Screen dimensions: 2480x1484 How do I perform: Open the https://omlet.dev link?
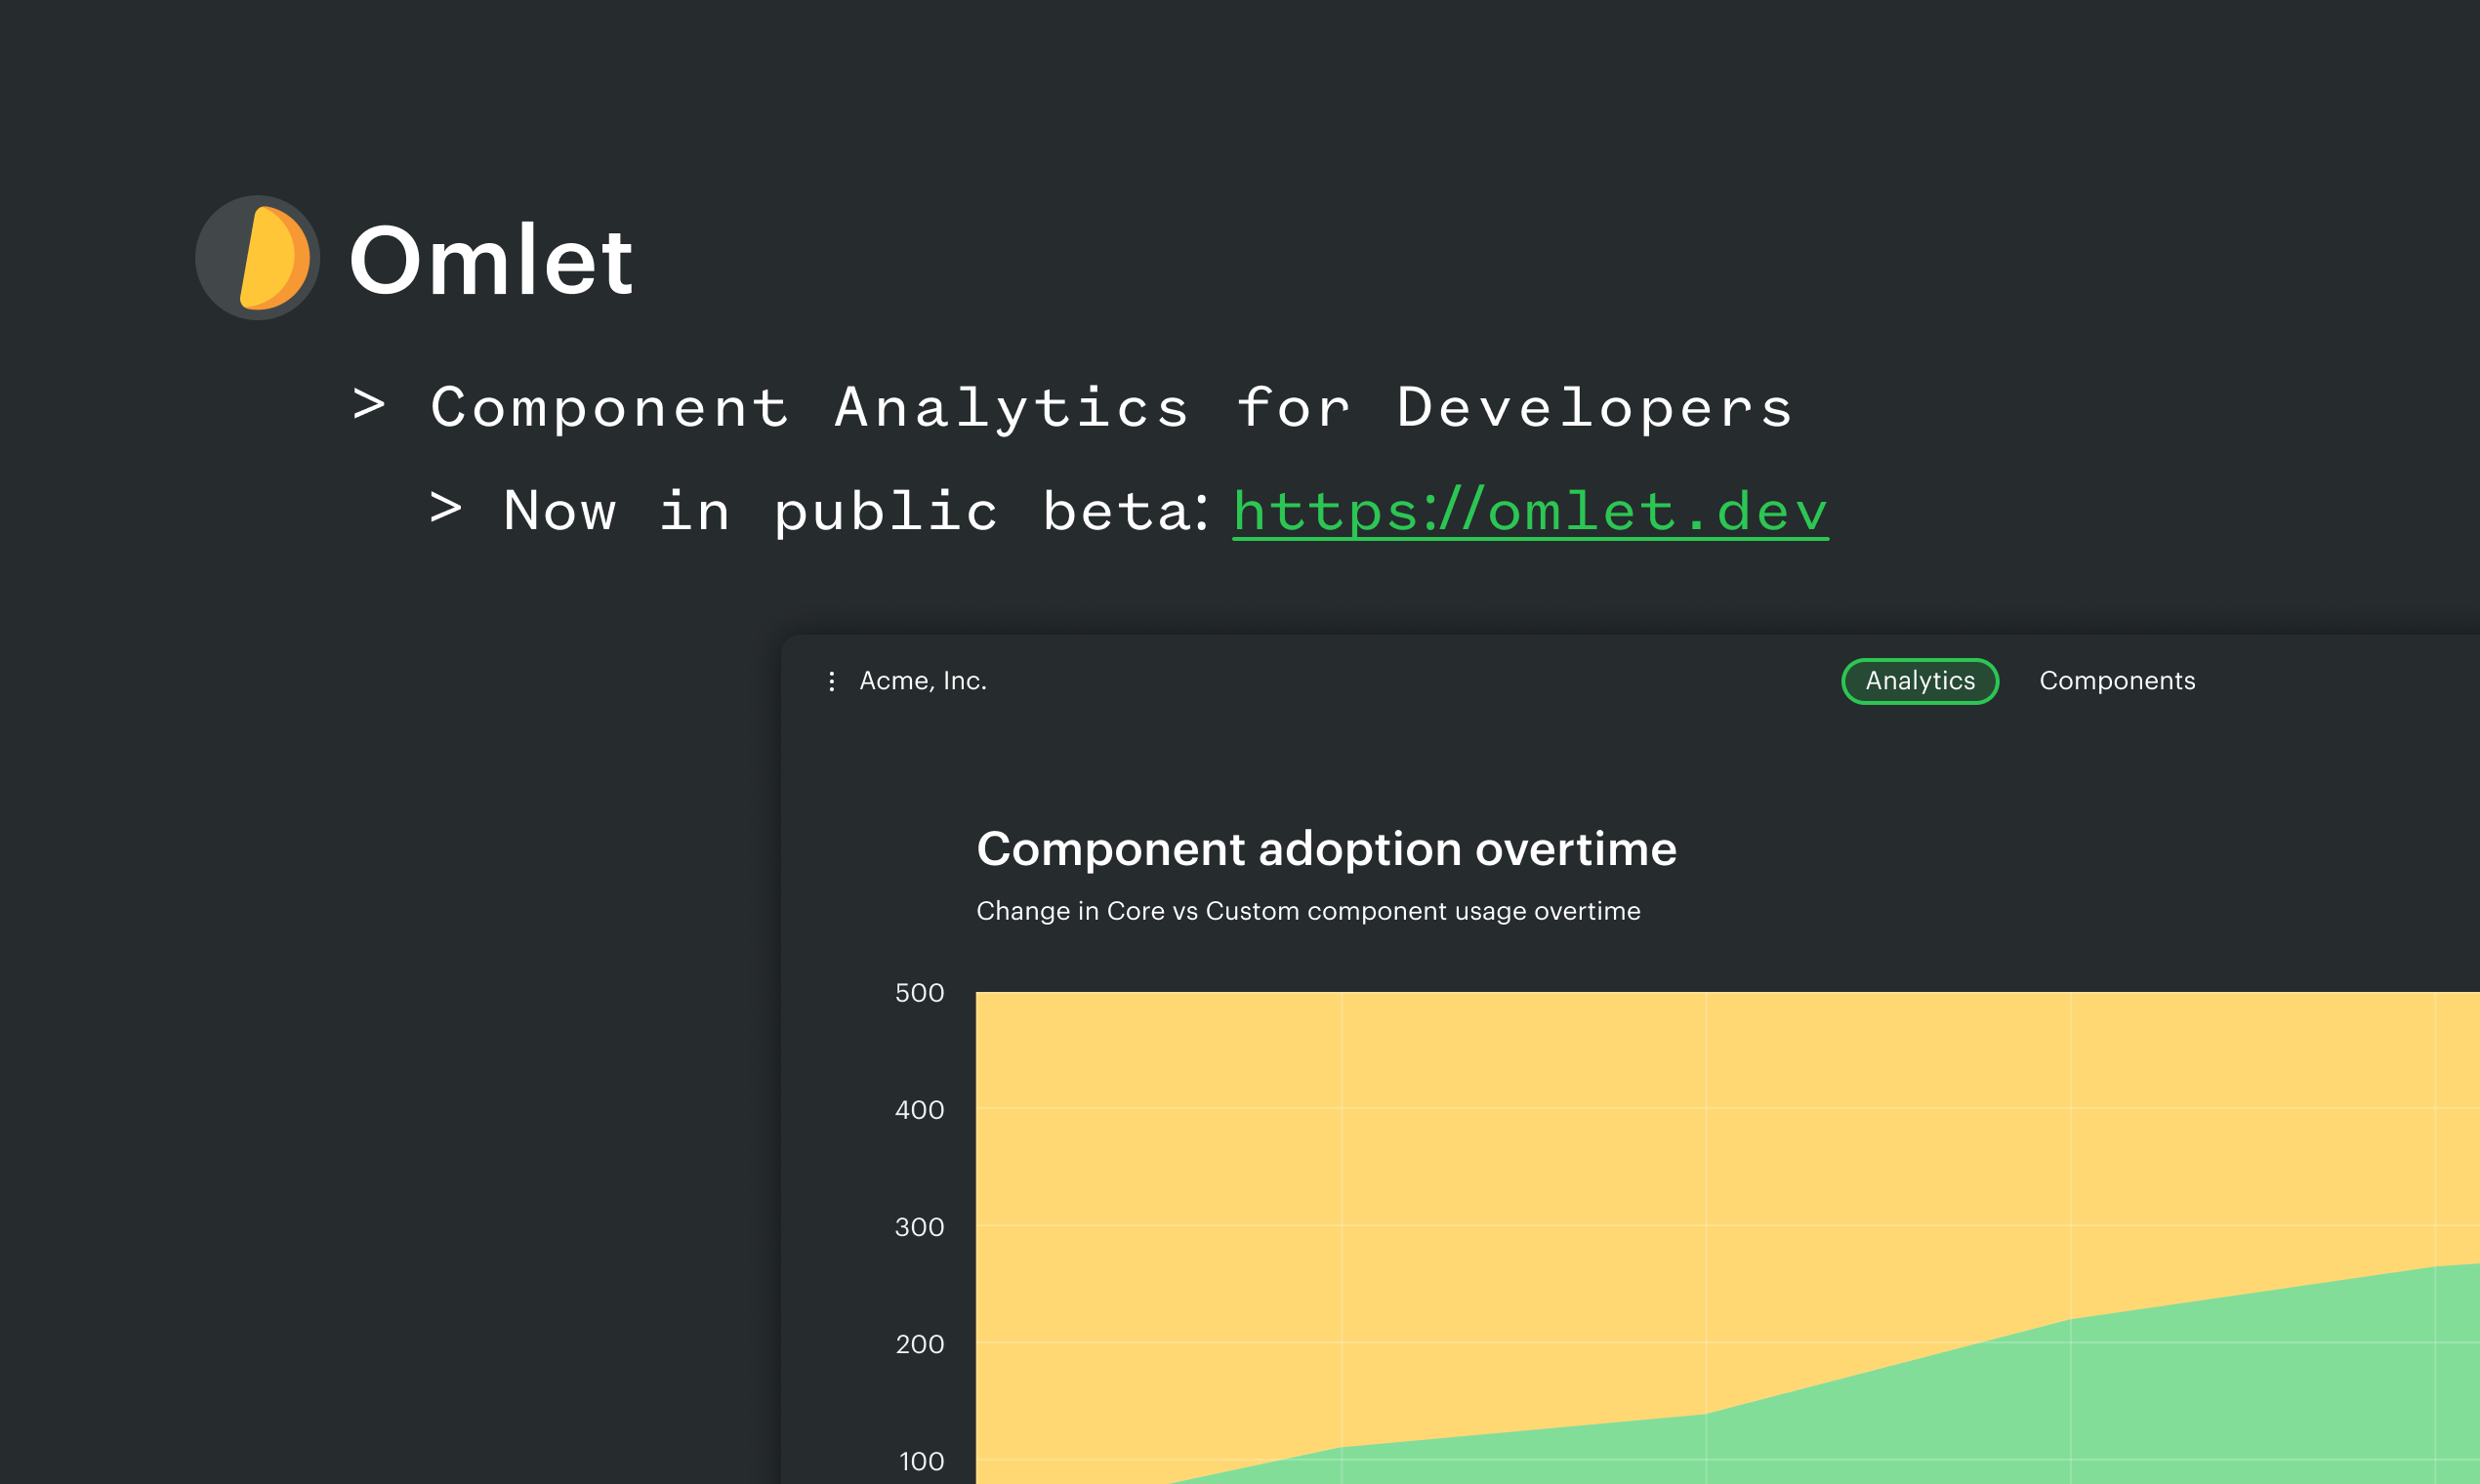[x=1530, y=511]
